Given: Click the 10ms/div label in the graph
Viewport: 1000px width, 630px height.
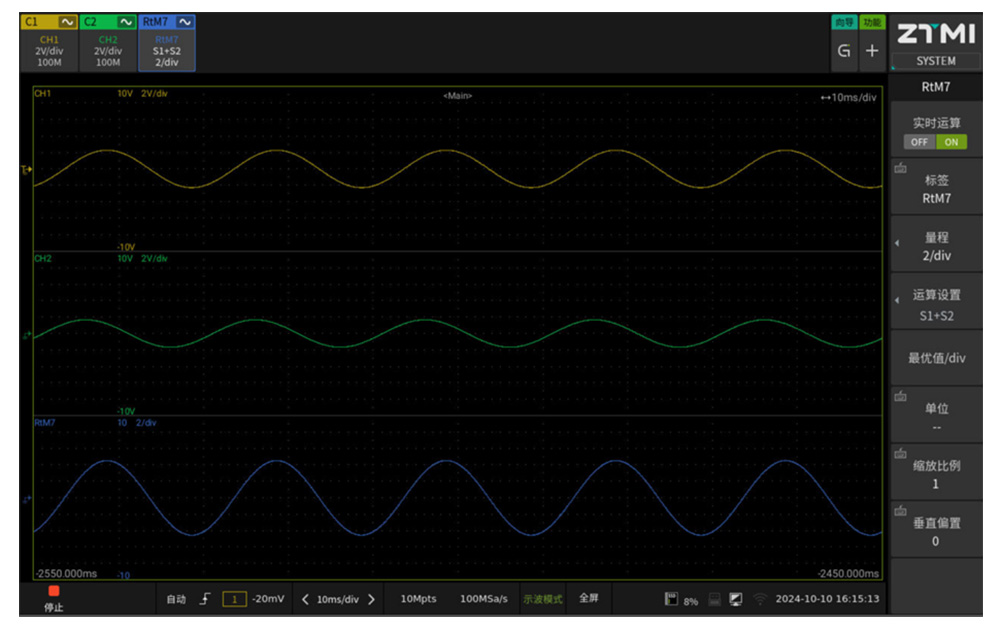Looking at the screenshot, I should (849, 98).
